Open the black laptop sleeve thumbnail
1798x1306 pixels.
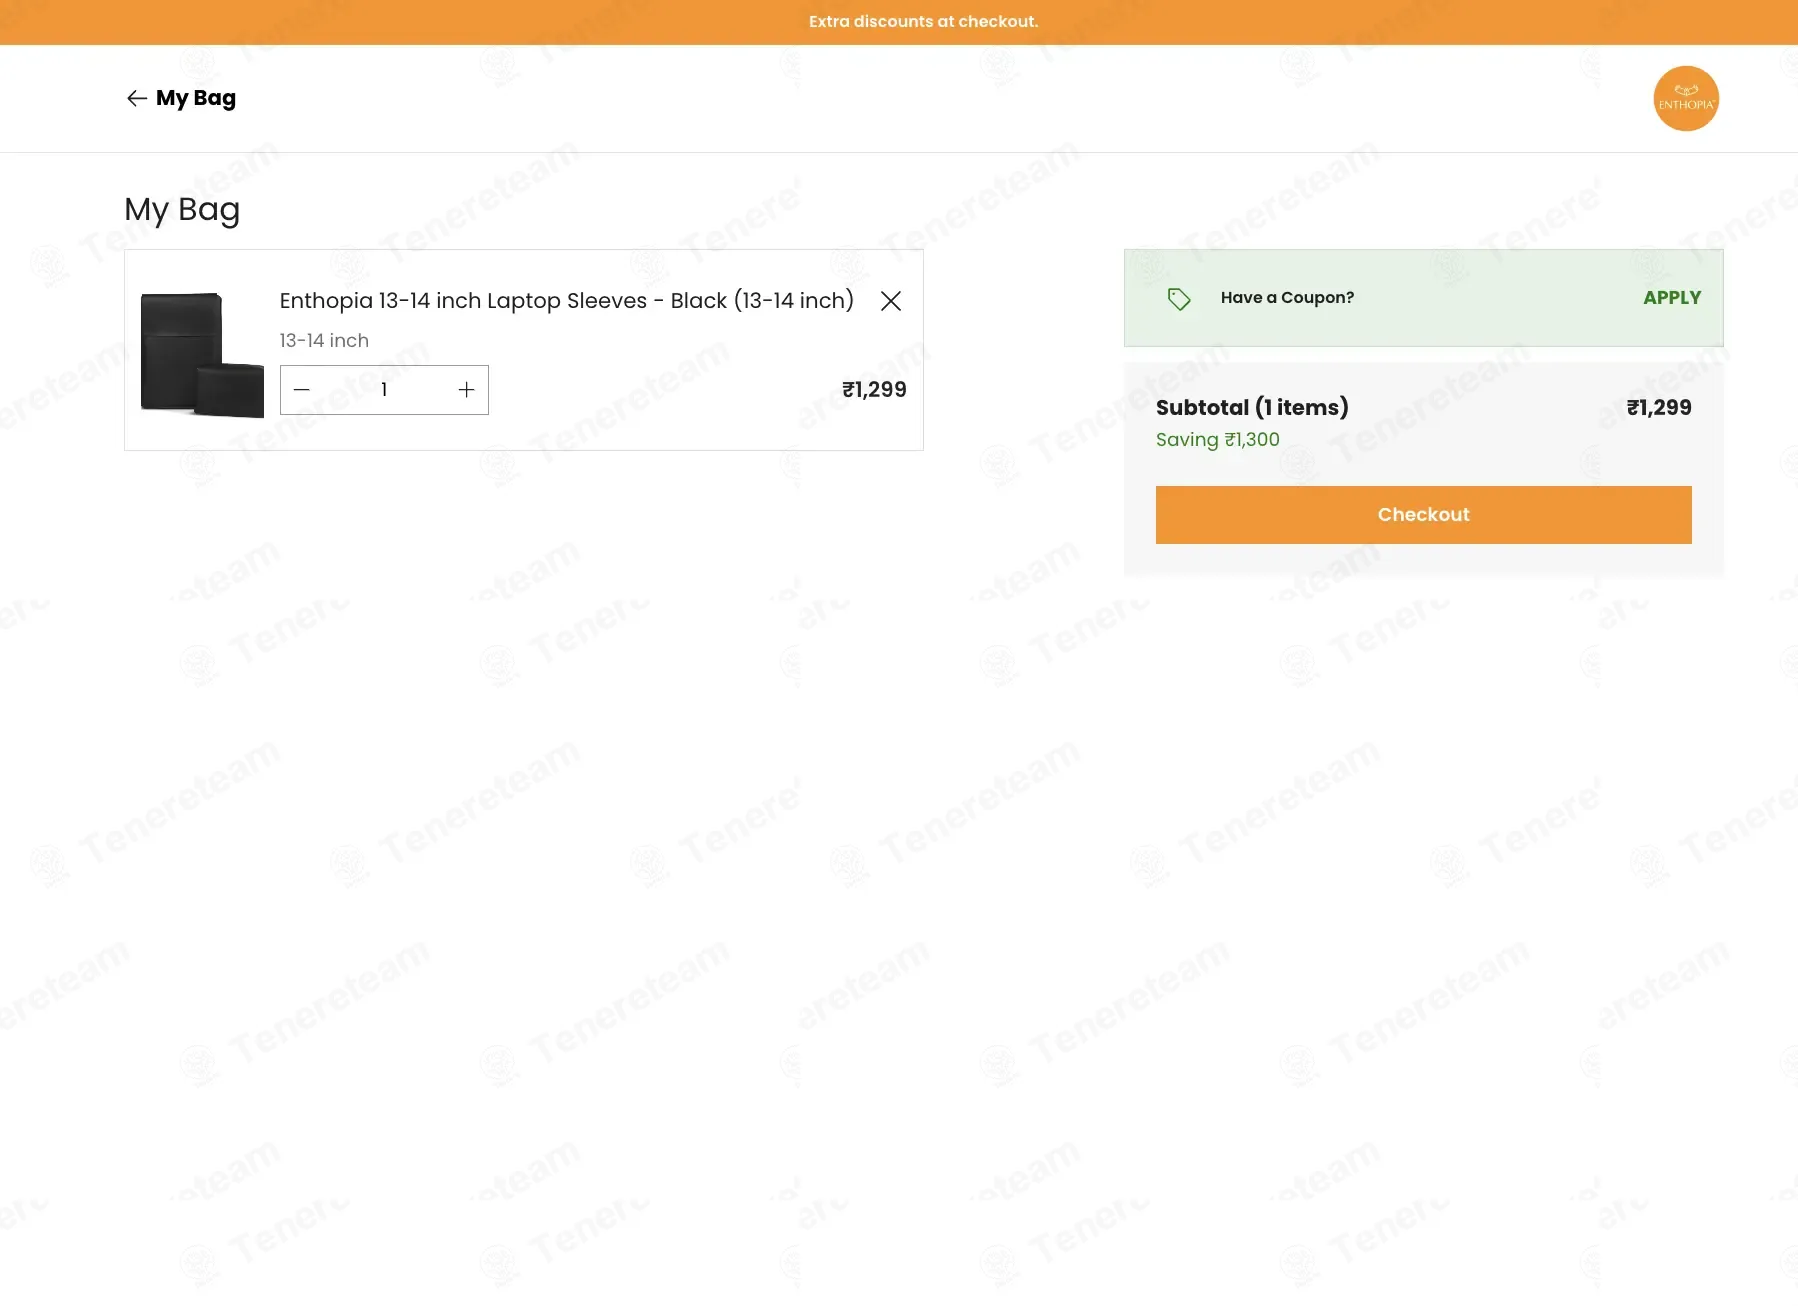coord(202,354)
